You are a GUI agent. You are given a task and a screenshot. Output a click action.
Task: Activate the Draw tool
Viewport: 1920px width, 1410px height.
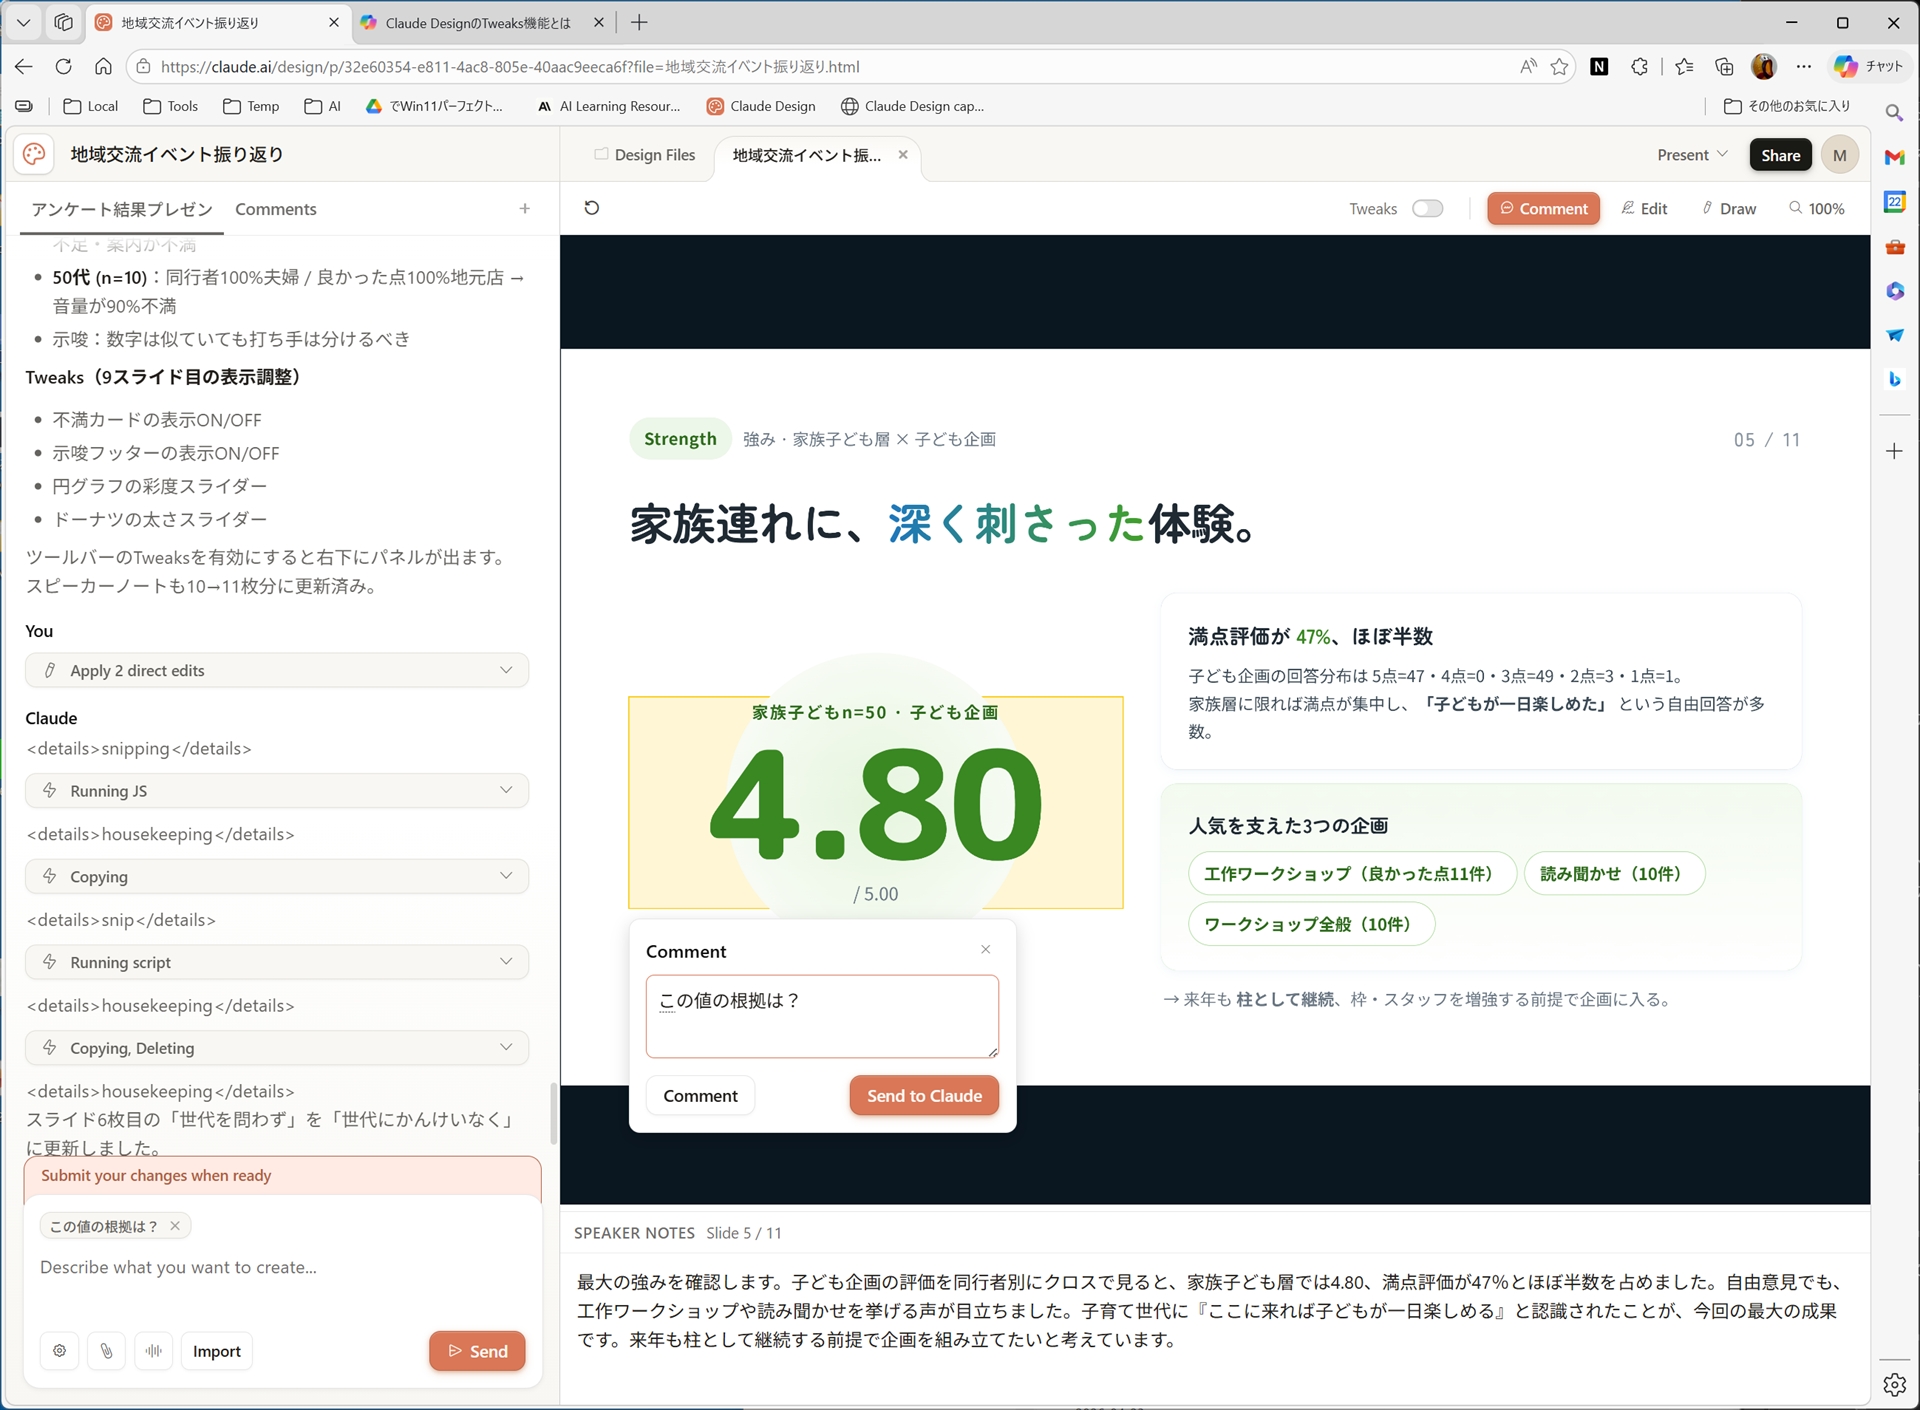coord(1729,208)
